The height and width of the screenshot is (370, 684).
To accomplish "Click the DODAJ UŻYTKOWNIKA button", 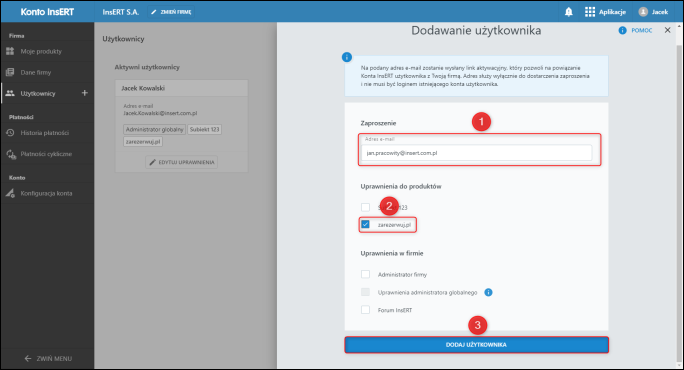I will click(476, 345).
